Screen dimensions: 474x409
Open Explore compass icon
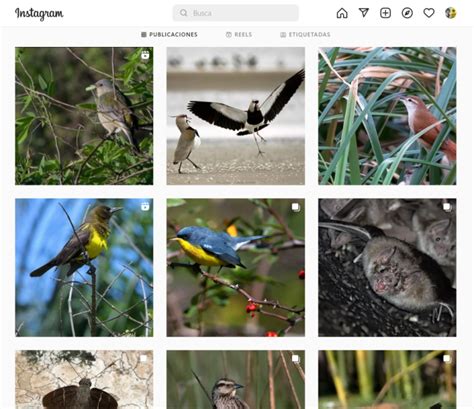(x=407, y=13)
